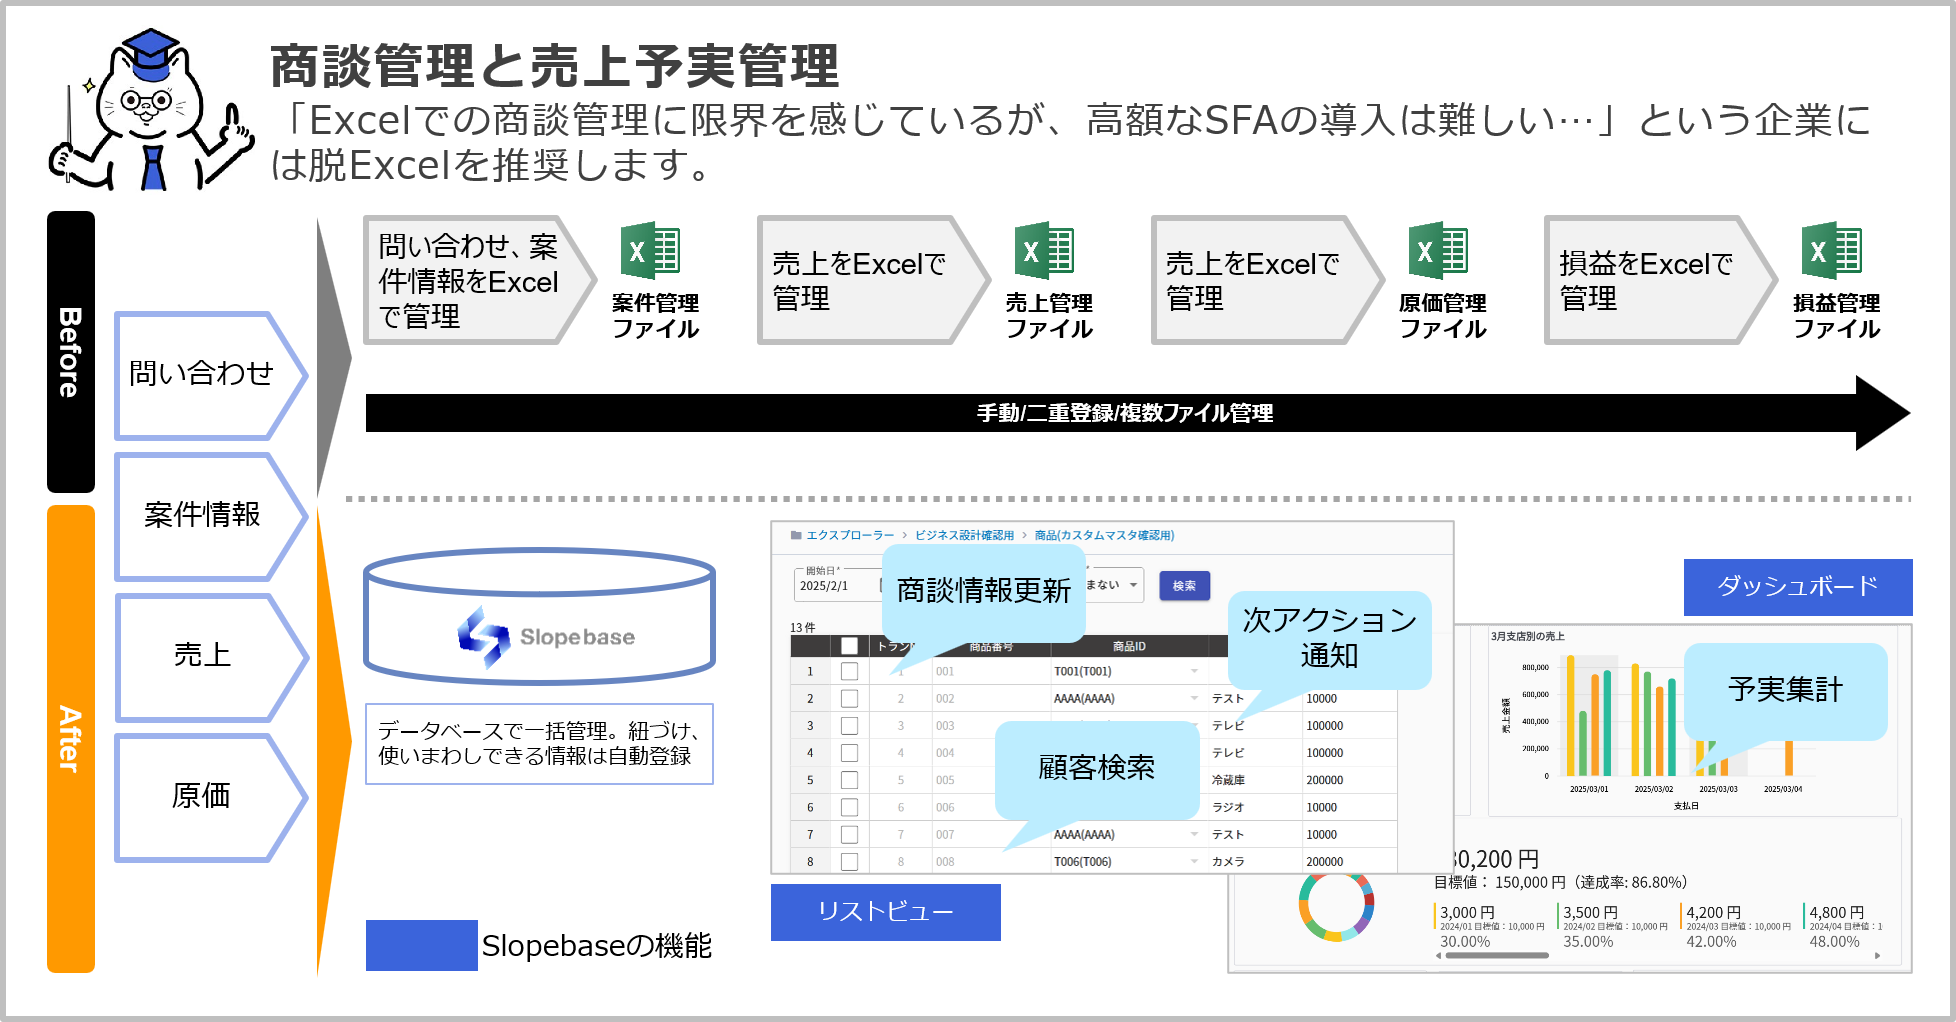Image resolution: width=1956 pixels, height=1022 pixels.
Task: Open the AAAA(AAAA) dropdown arrow in row 7
Action: pos(1194,834)
